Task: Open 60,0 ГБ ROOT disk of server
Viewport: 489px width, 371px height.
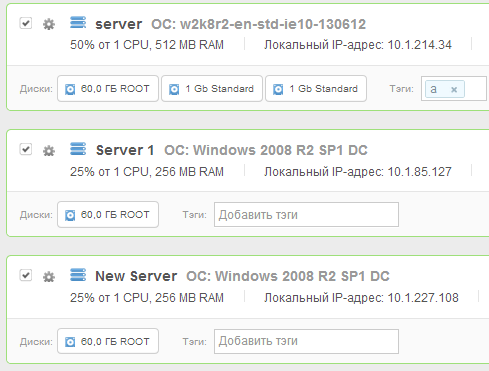Action: coord(108,89)
